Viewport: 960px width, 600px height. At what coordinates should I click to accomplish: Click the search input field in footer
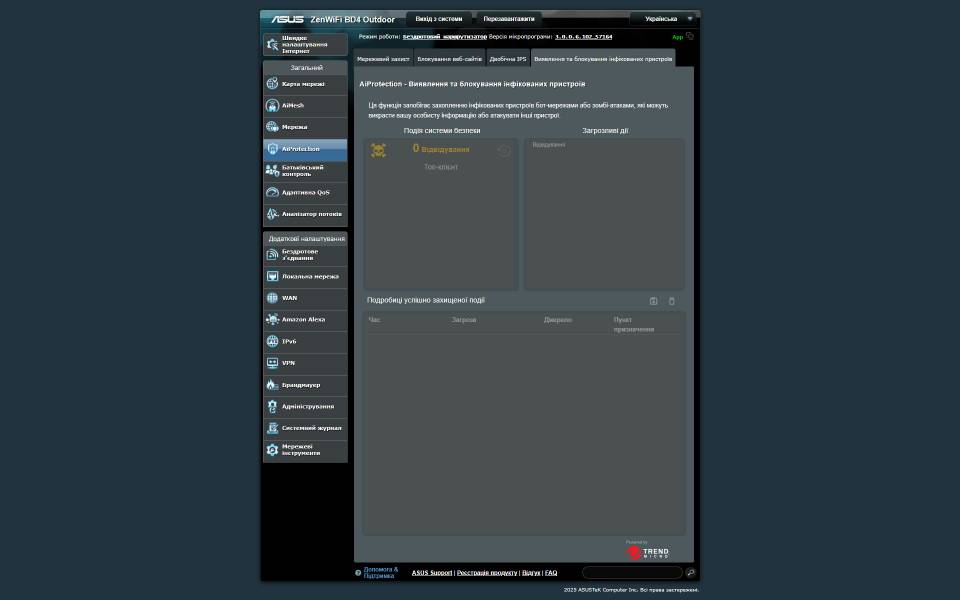click(630, 573)
